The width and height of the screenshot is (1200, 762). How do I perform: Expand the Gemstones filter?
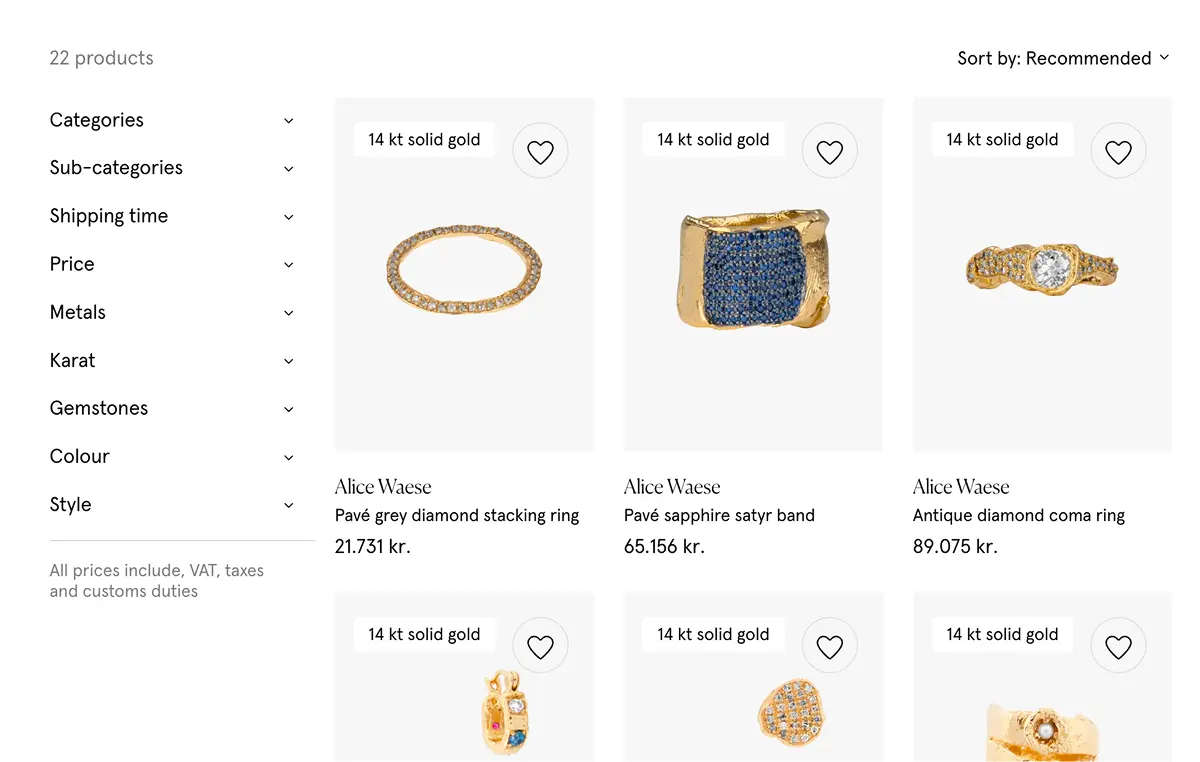tap(172, 408)
